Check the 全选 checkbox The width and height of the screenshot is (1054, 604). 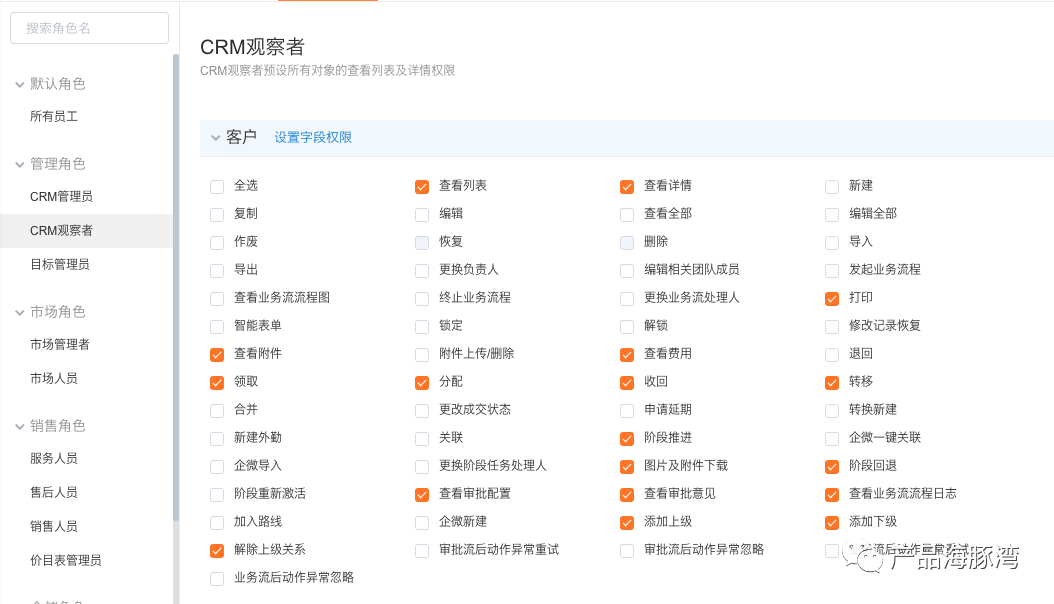[x=216, y=187]
